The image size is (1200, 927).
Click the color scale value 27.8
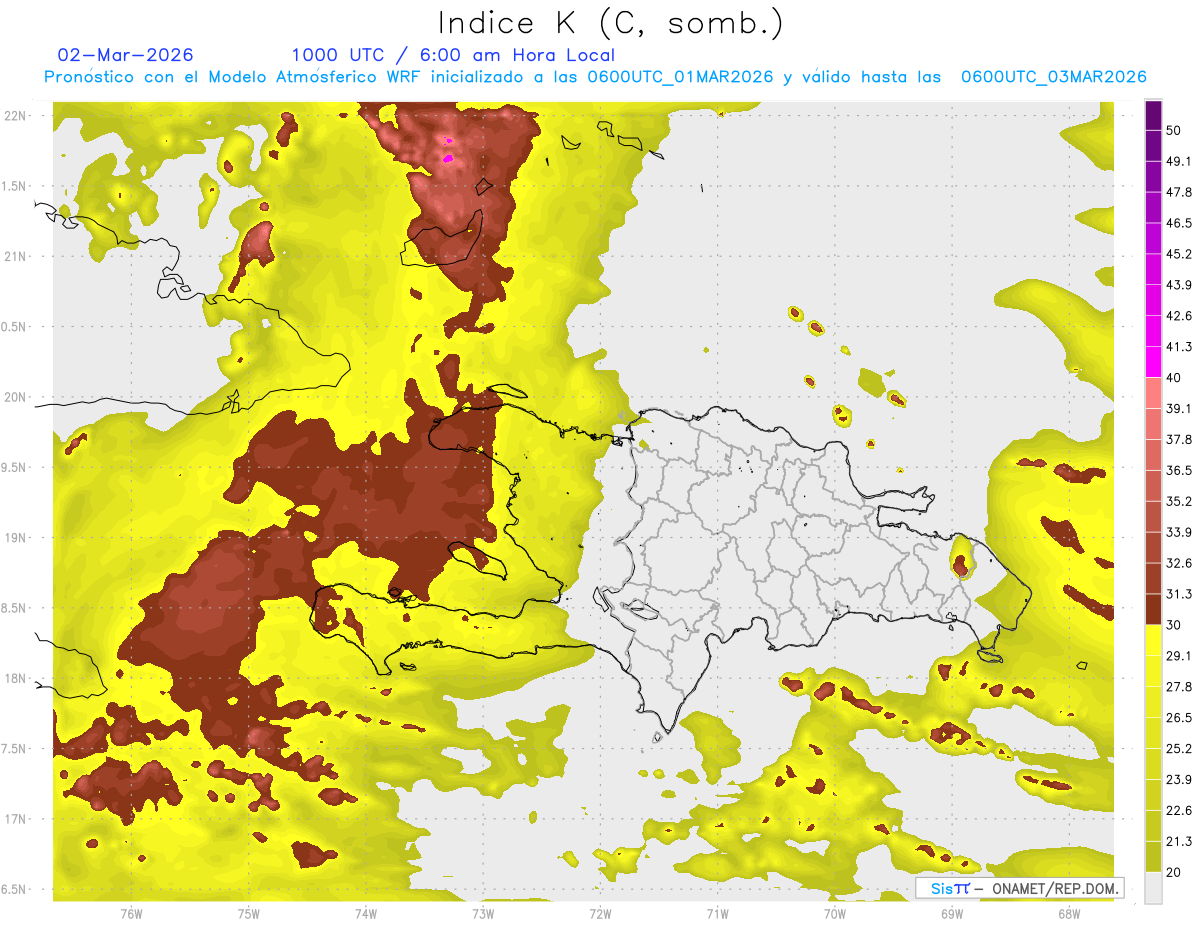[1179, 687]
